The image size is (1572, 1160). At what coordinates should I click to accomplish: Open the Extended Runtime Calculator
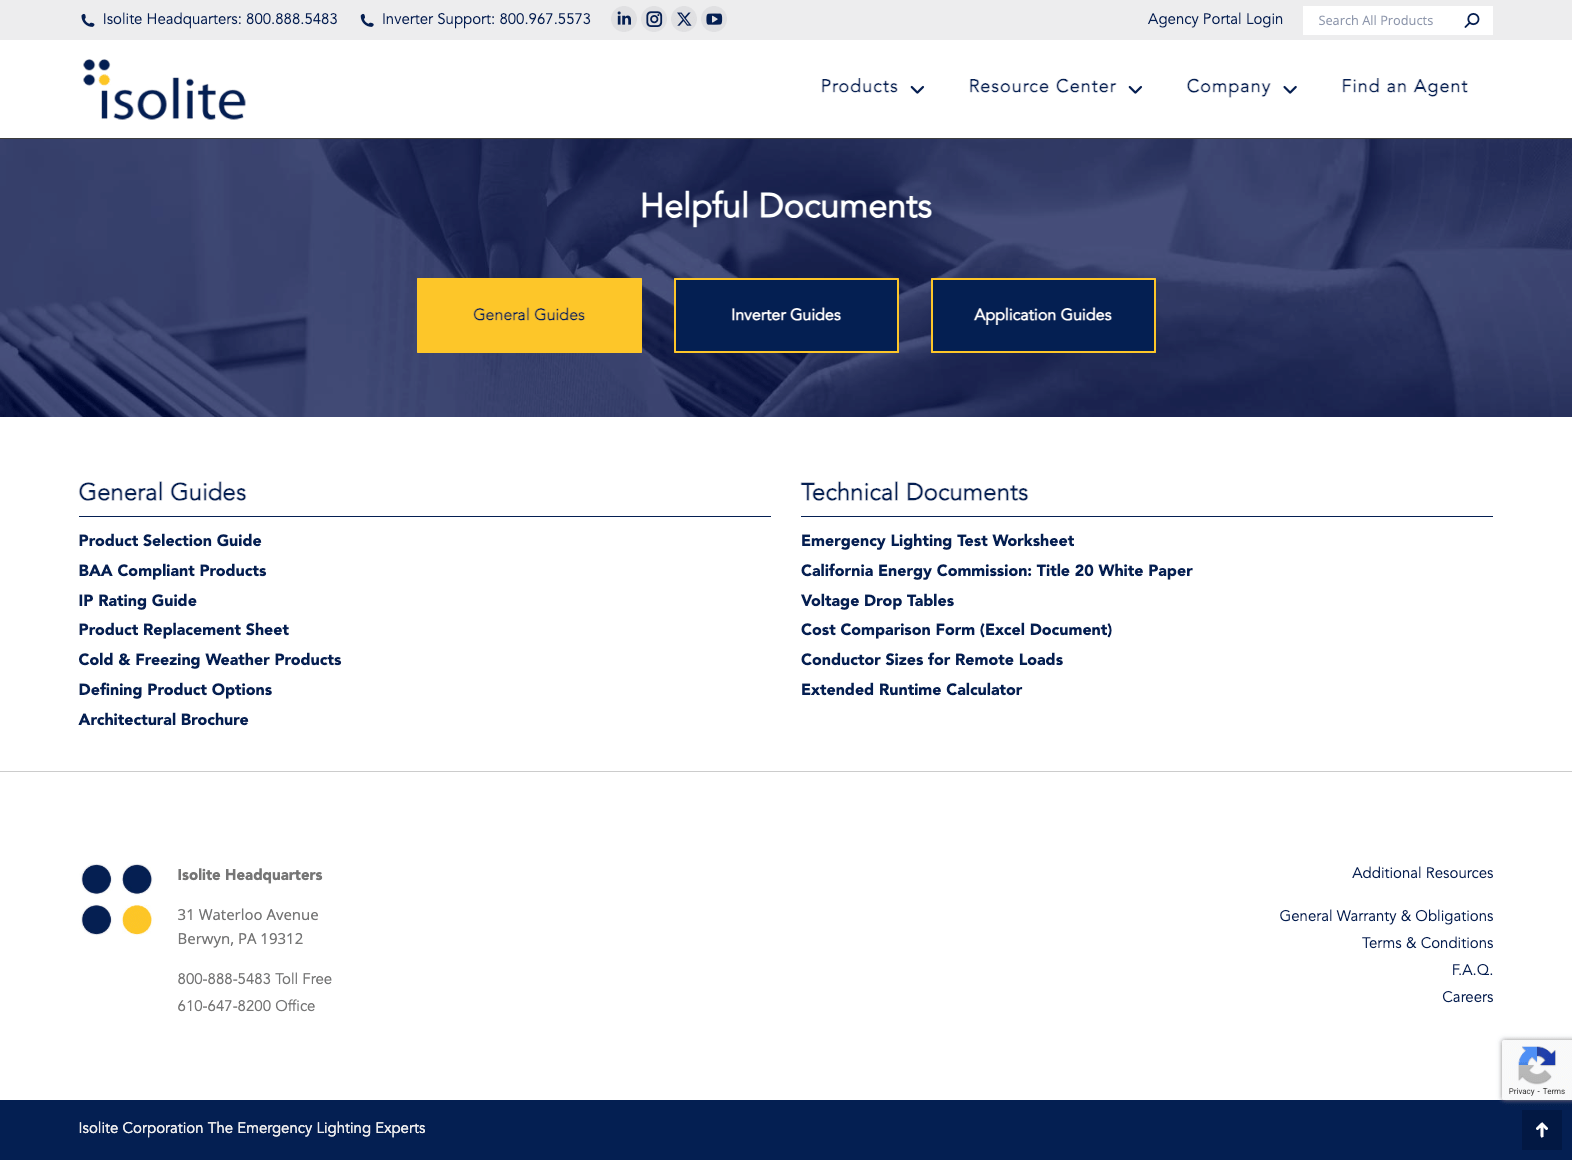[x=912, y=690]
